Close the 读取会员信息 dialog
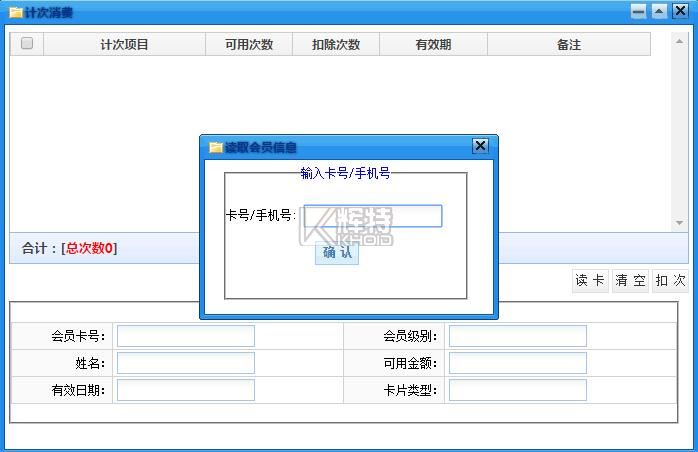698x452 pixels. pos(480,146)
